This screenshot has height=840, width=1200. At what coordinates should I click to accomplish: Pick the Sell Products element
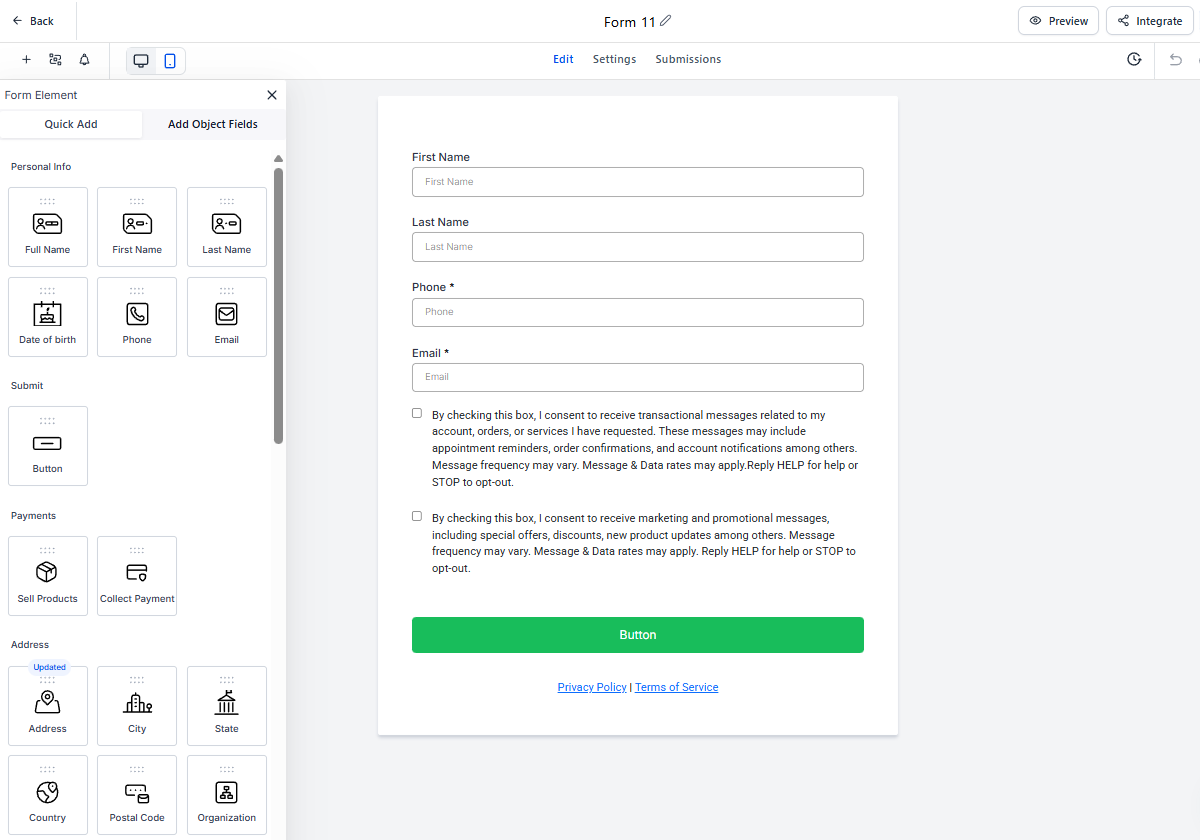click(x=47, y=576)
